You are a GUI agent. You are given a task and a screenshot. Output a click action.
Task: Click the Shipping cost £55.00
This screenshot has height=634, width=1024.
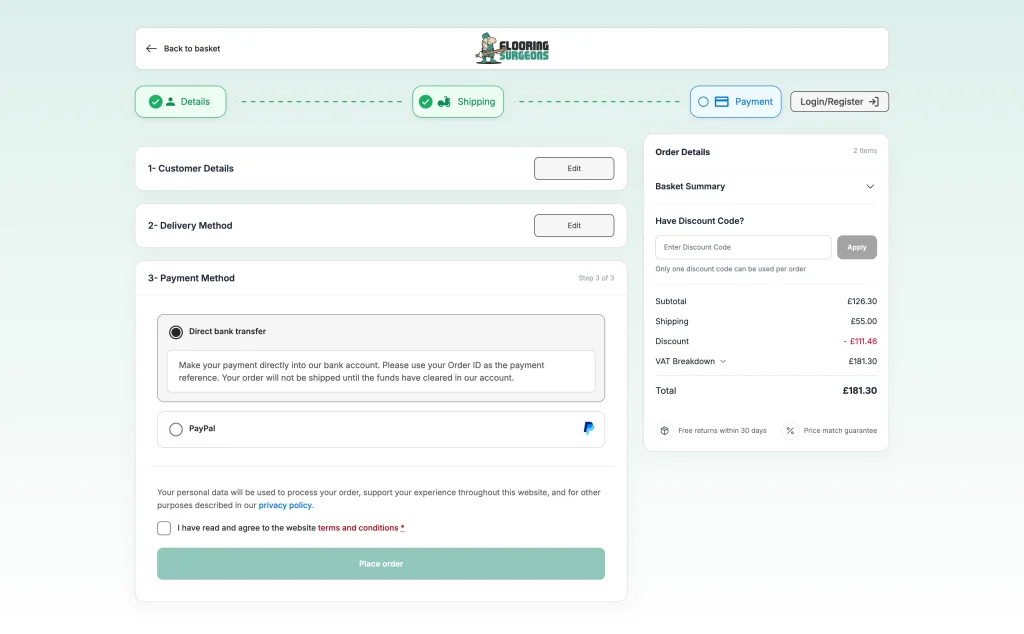click(x=863, y=321)
